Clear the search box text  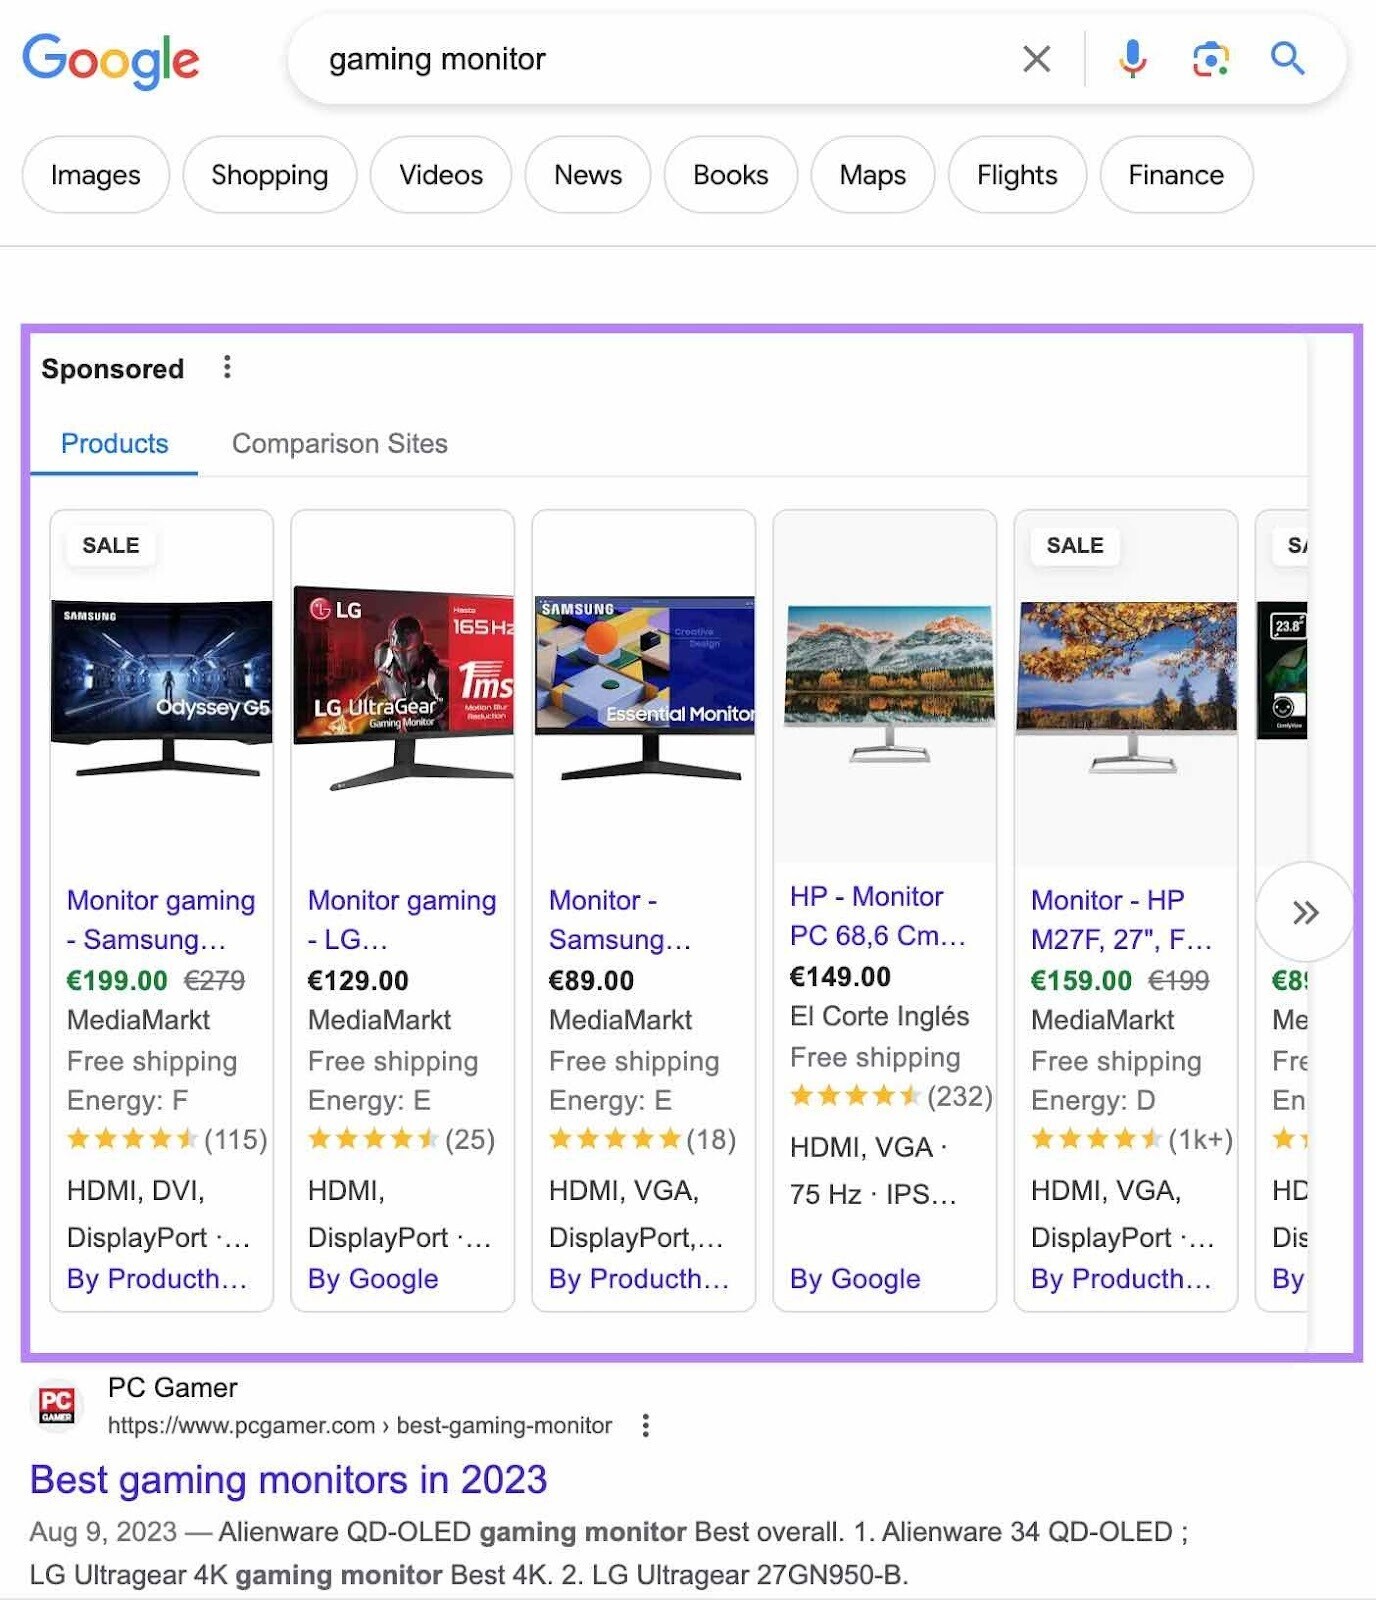[1036, 59]
